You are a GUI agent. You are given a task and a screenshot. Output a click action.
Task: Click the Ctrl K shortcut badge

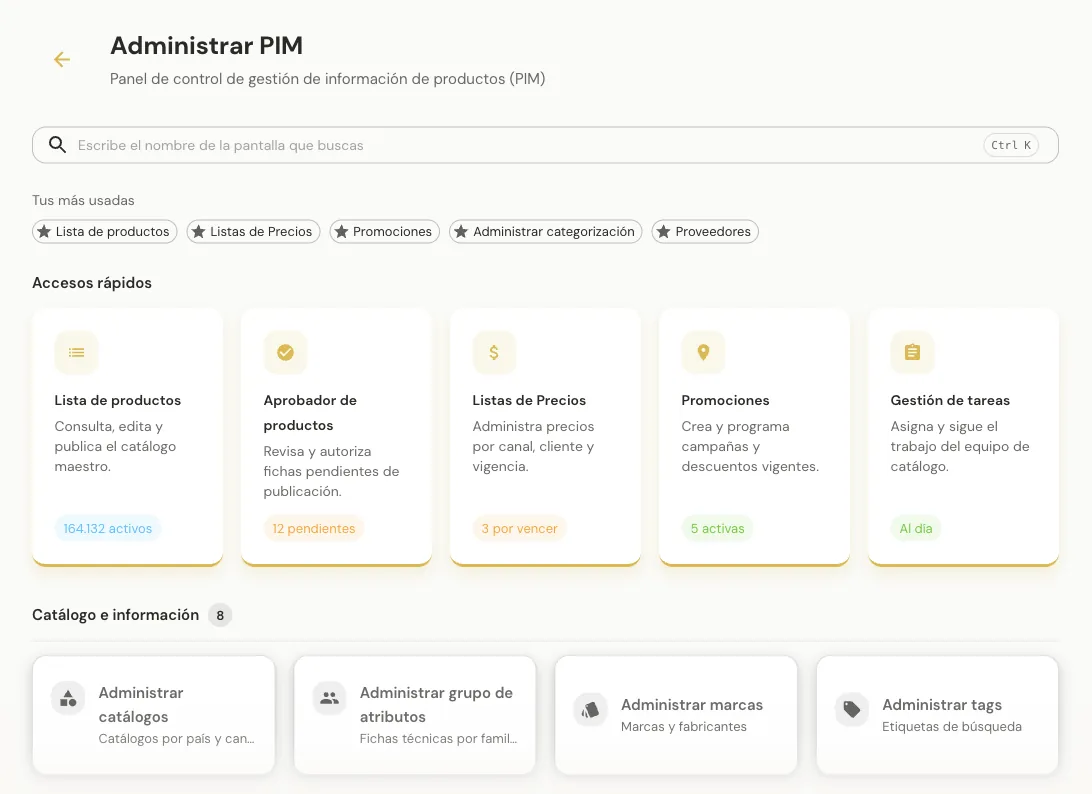pyautogui.click(x=1011, y=145)
